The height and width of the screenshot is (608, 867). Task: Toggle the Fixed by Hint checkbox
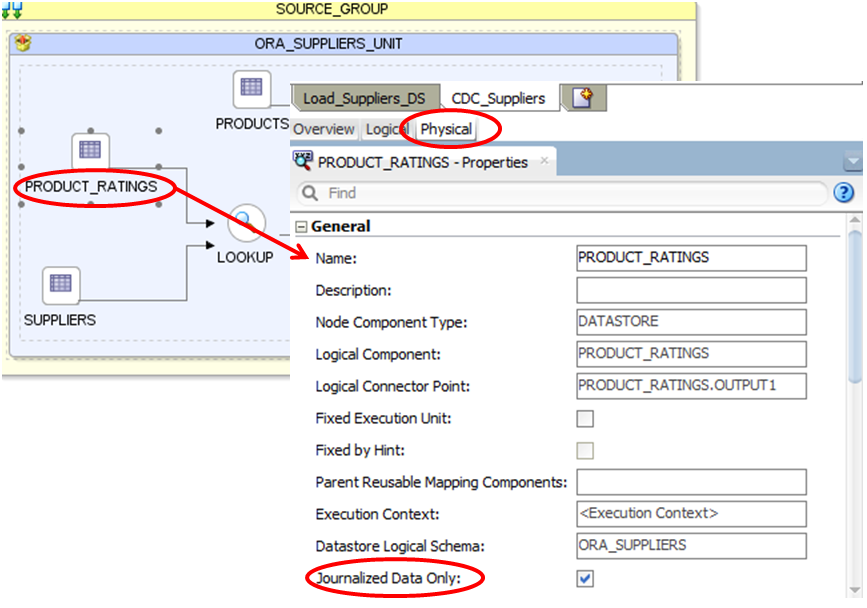click(585, 450)
